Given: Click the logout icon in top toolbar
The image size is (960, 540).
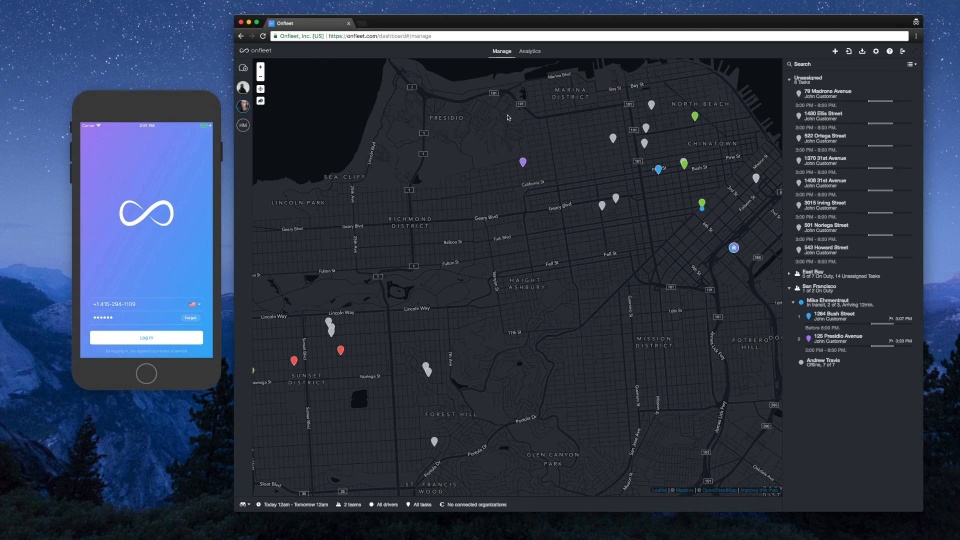Looking at the screenshot, I should point(903,51).
